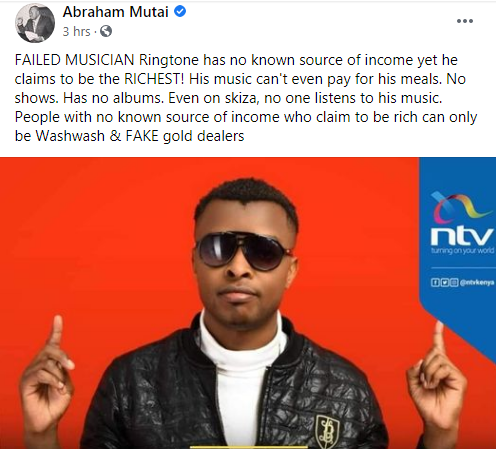Click the NTV colorful ribbon logo
The width and height of the screenshot is (496, 449).
click(461, 207)
